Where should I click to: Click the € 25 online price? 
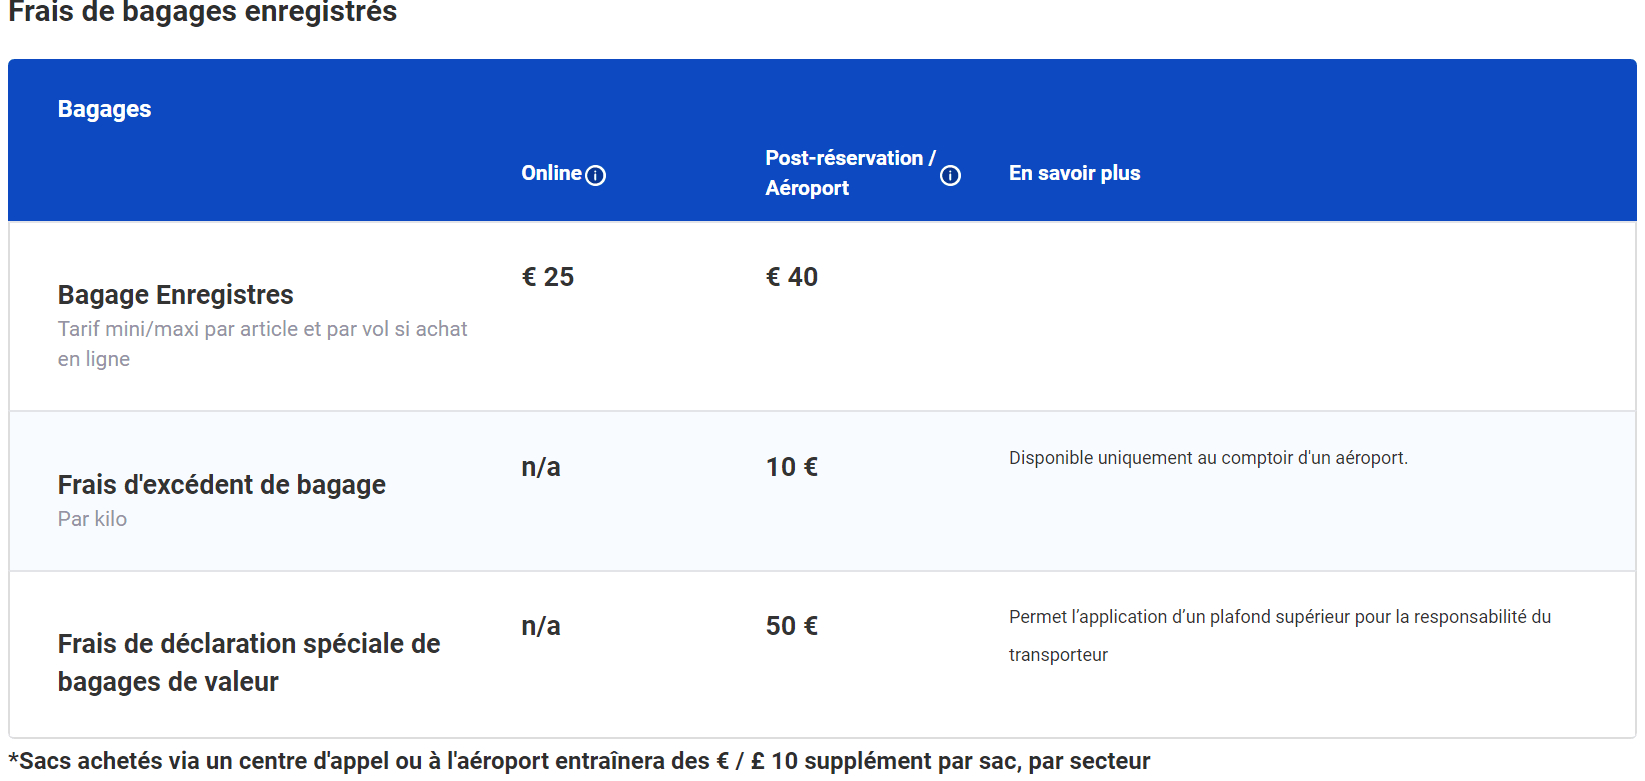point(548,277)
